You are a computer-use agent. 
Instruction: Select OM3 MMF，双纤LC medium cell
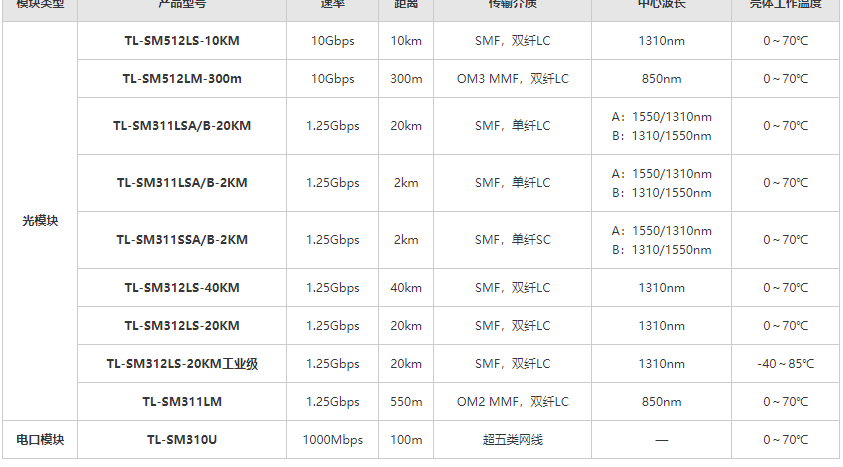[x=512, y=78]
